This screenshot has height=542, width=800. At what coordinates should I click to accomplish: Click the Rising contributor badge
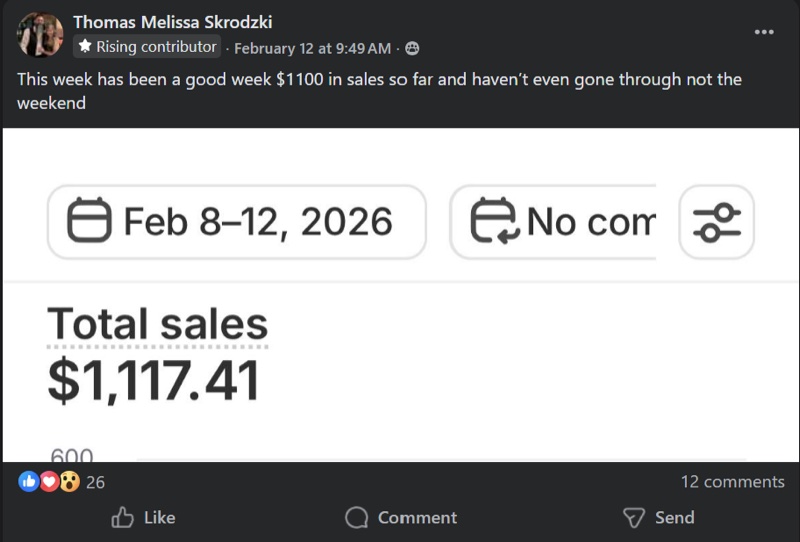point(147,47)
